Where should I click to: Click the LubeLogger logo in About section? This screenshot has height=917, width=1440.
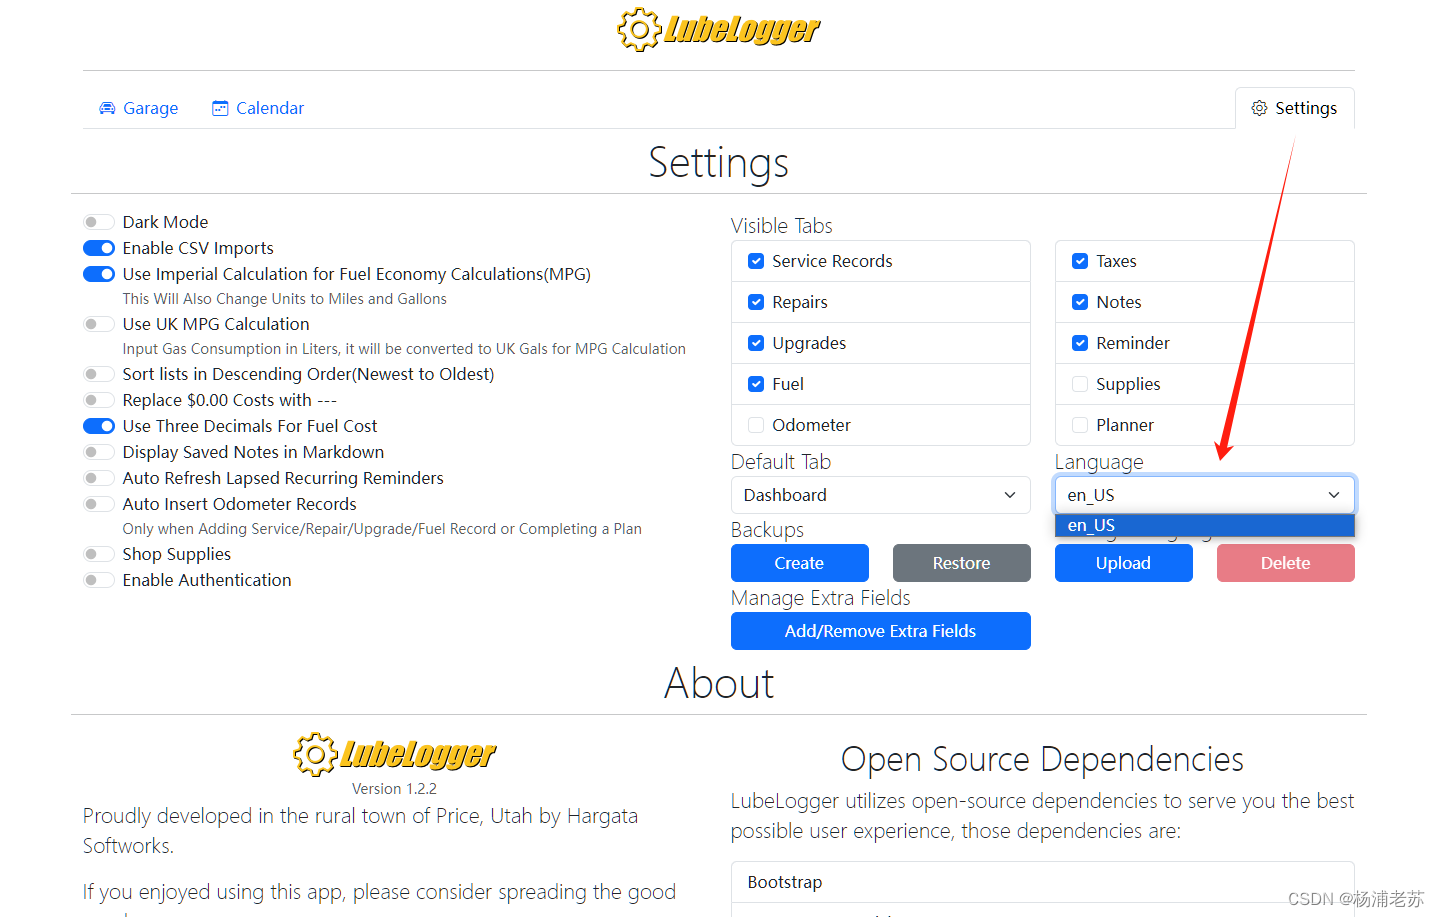pyautogui.click(x=395, y=754)
